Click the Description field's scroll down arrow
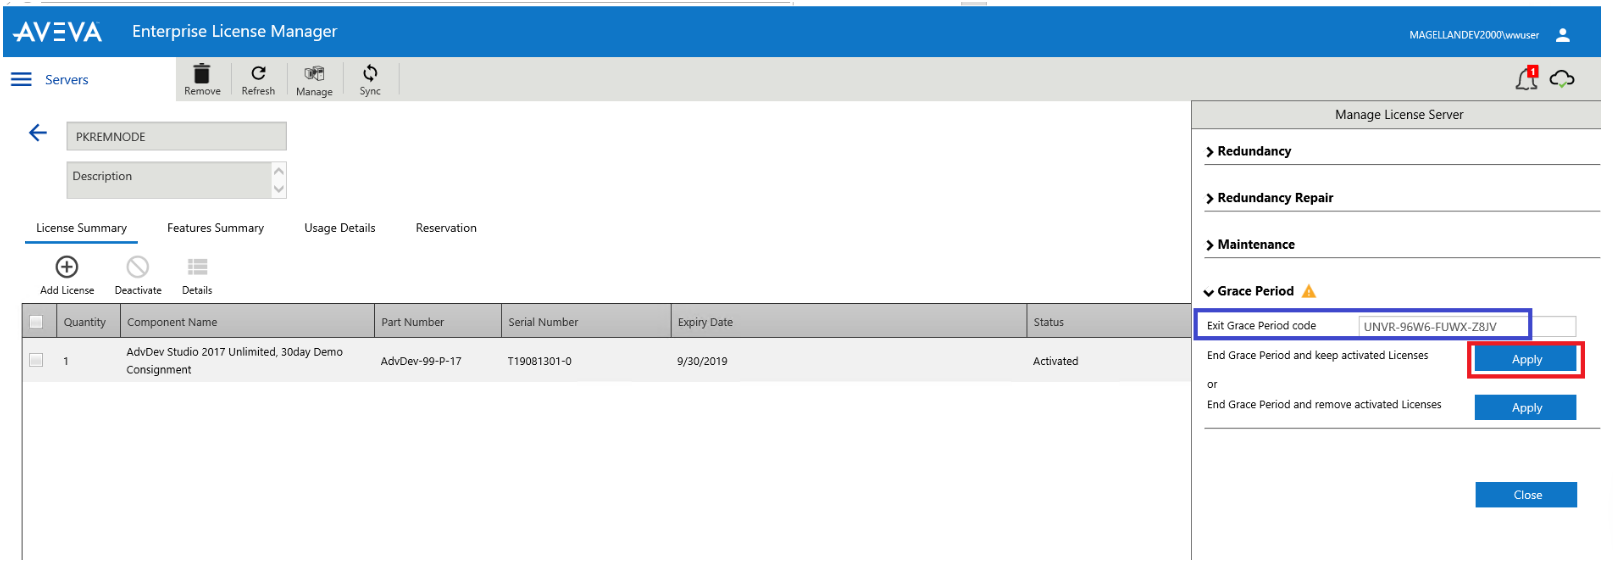 click(279, 189)
